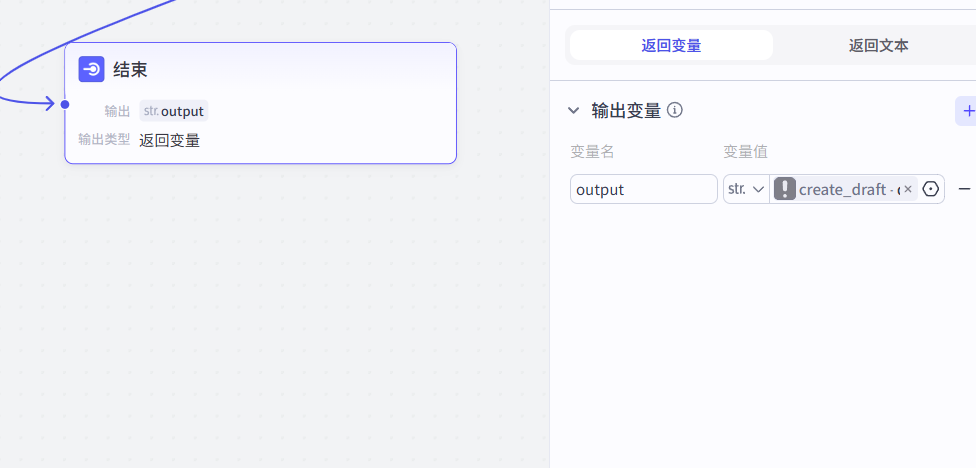The image size is (976, 468).
Task: Switch to the 返回文本 tab
Action: click(878, 45)
